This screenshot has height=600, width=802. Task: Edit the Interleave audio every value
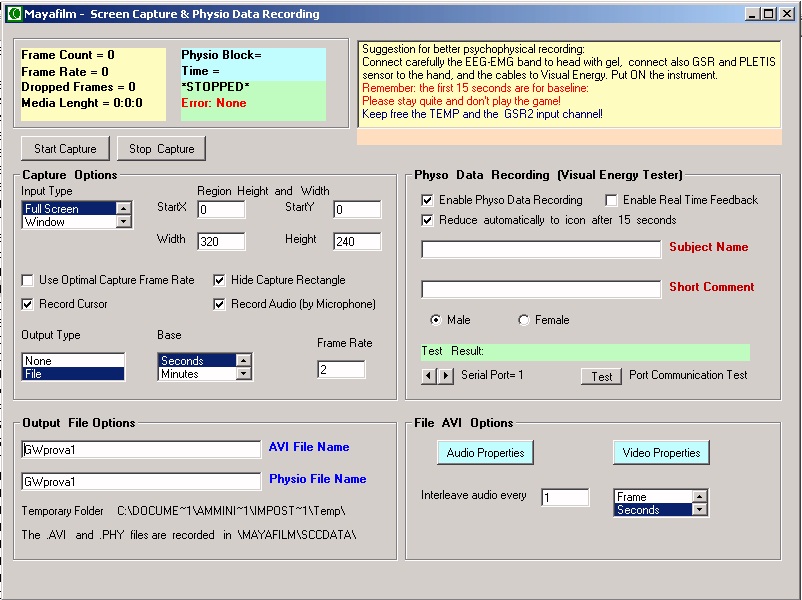(565, 497)
